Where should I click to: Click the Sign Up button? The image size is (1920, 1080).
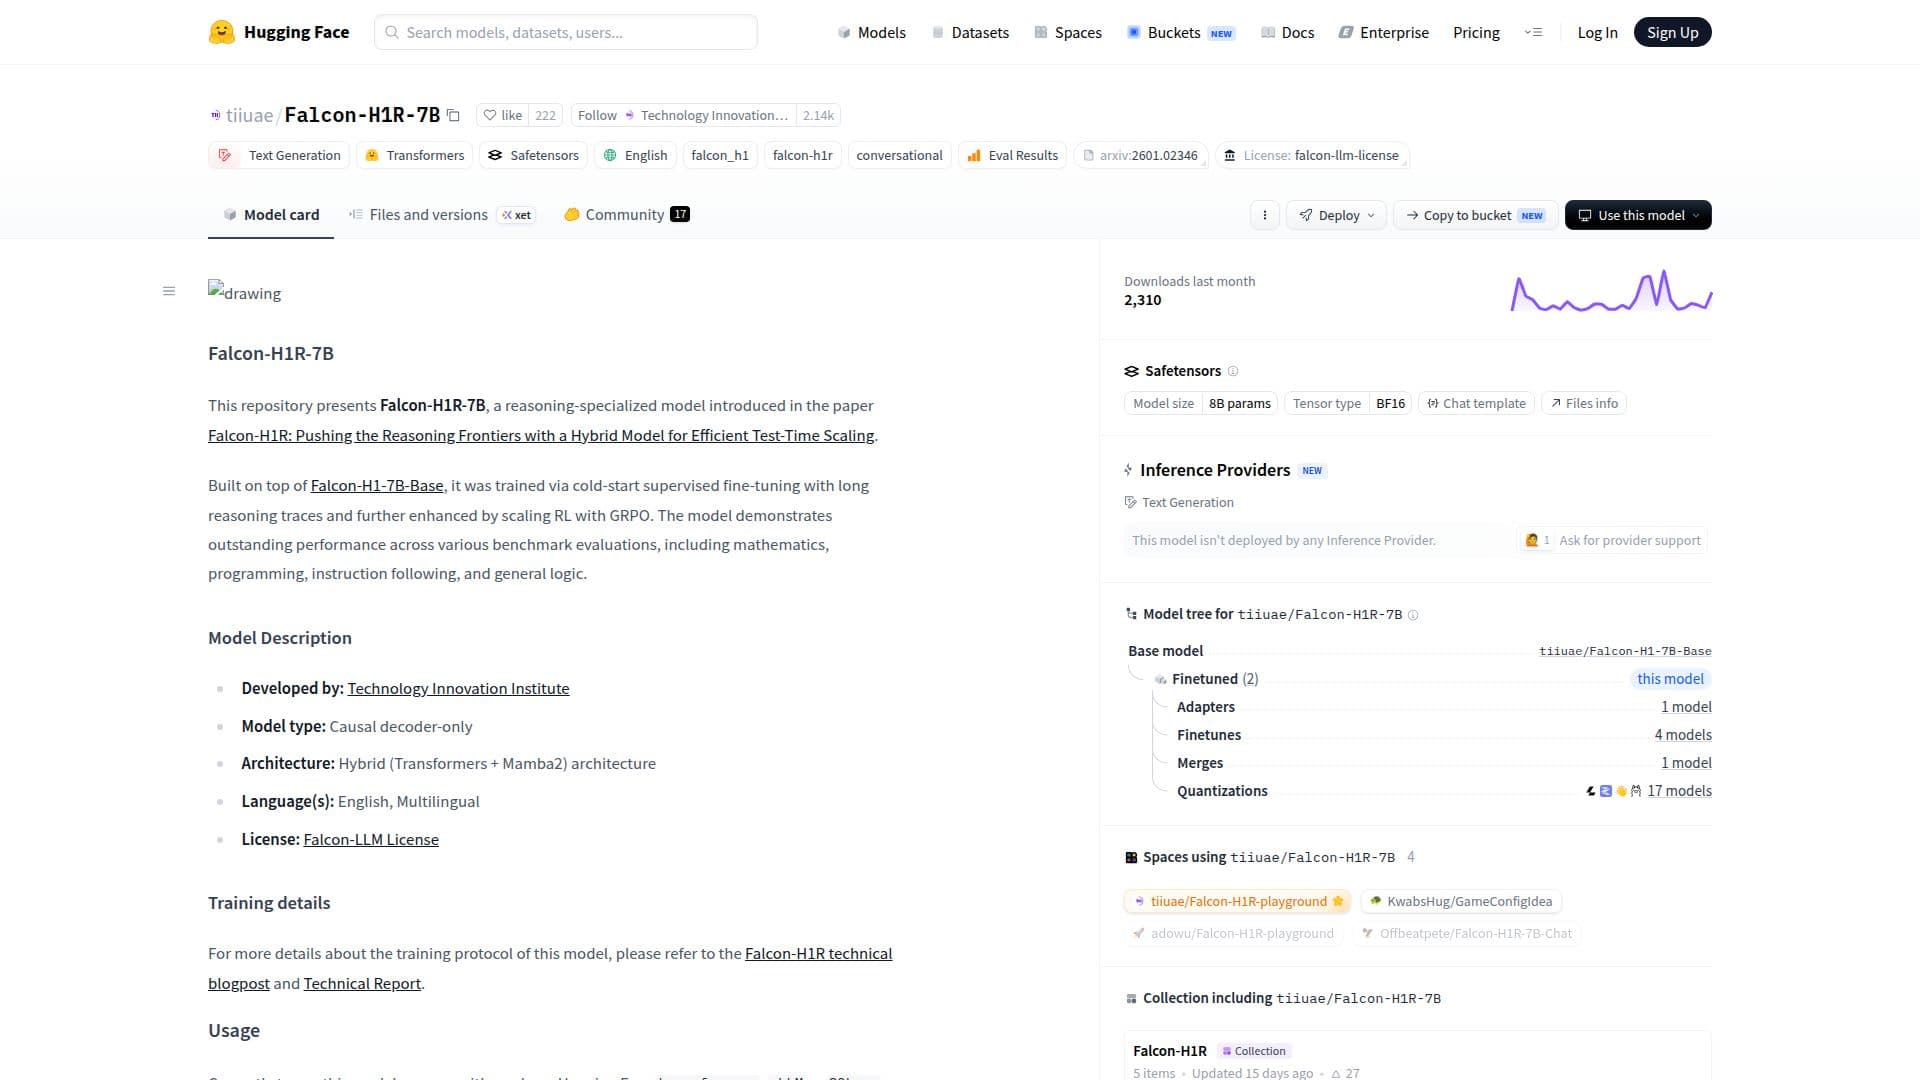click(1673, 32)
